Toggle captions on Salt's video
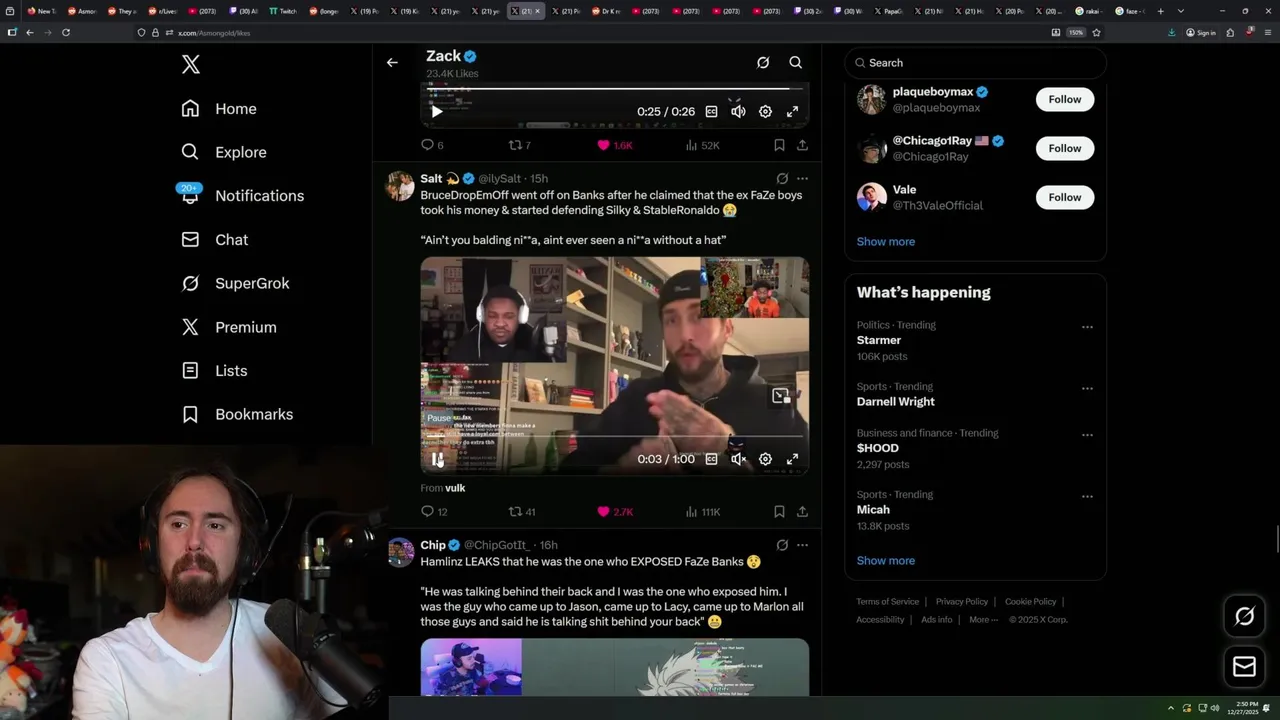 coord(711,459)
